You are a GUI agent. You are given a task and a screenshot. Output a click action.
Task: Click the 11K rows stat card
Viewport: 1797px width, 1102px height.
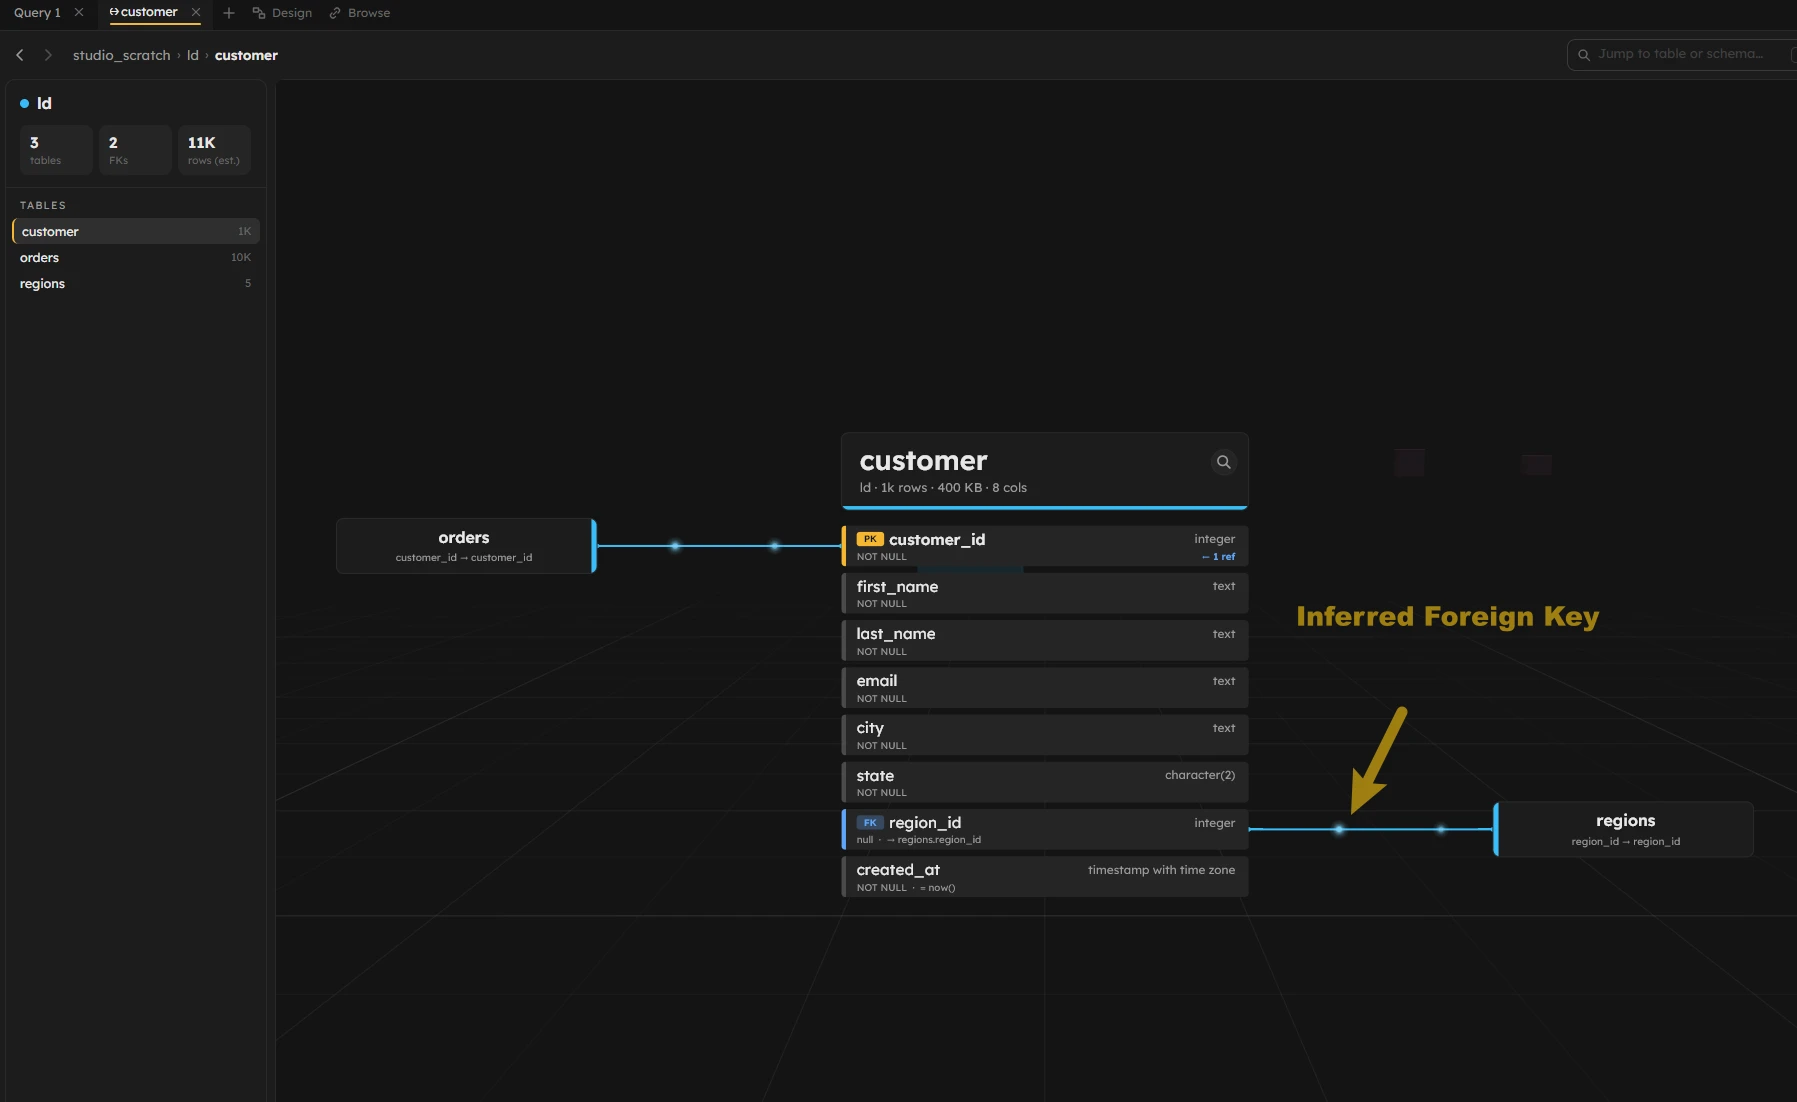click(x=214, y=150)
